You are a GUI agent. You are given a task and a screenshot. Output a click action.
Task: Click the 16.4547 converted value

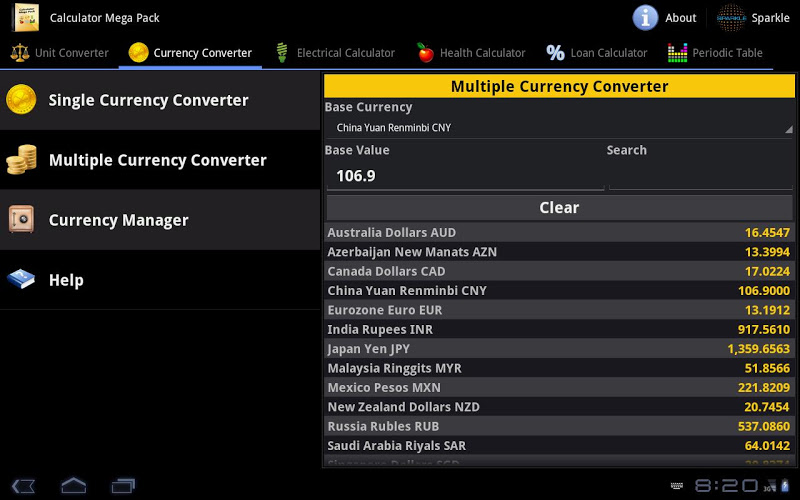click(767, 233)
